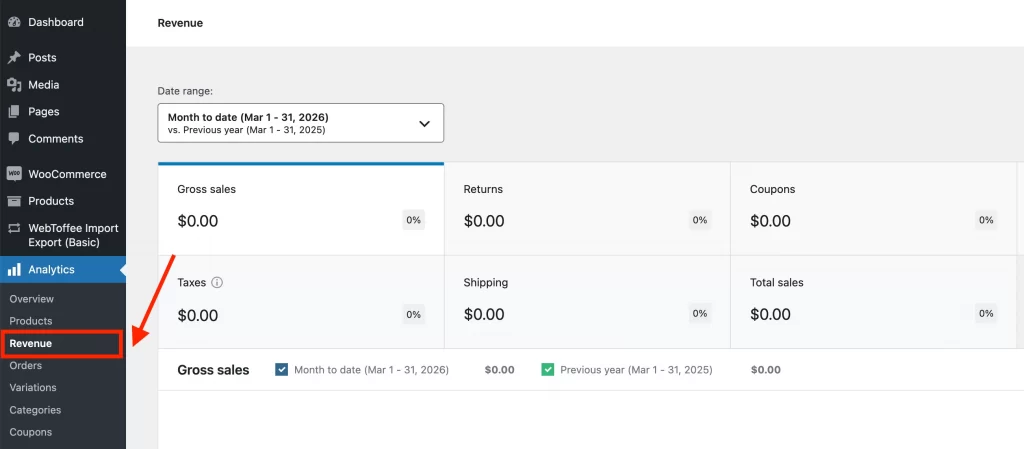Click the Shipping 0% badge
The height and width of the screenshot is (449, 1024).
pos(700,314)
